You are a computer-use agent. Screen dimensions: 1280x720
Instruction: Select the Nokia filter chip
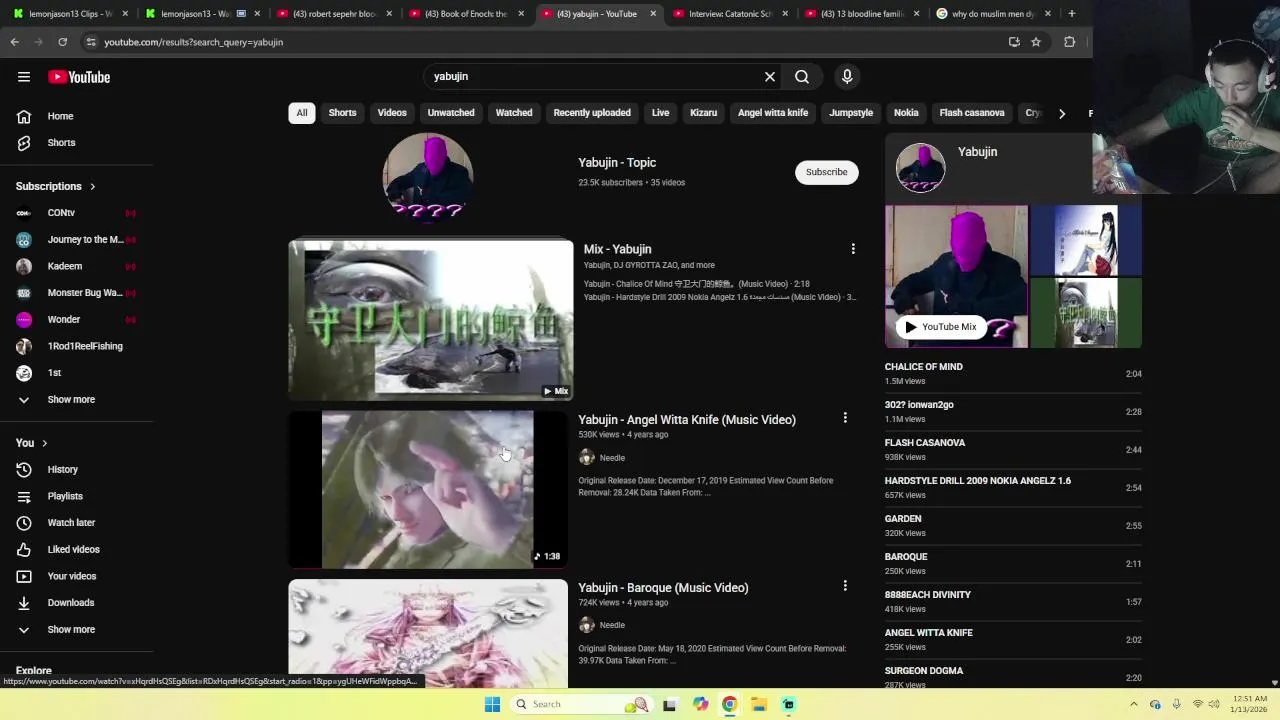pos(906,113)
